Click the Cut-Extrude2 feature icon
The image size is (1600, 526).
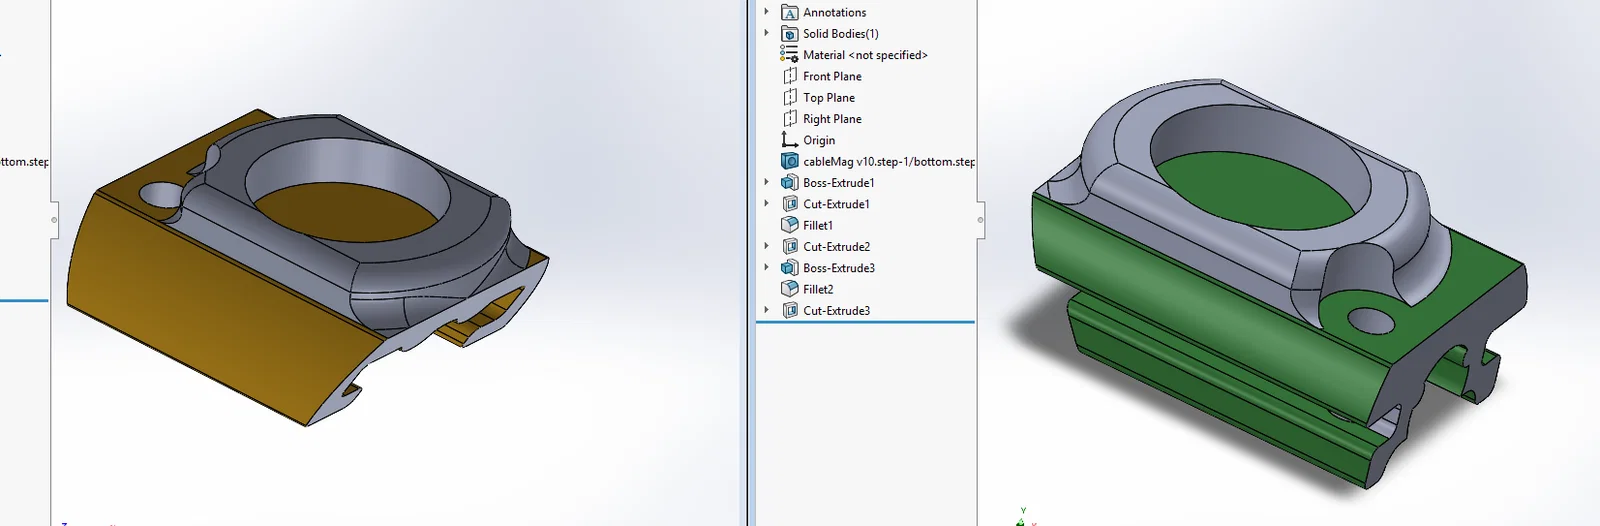pyautogui.click(x=790, y=246)
